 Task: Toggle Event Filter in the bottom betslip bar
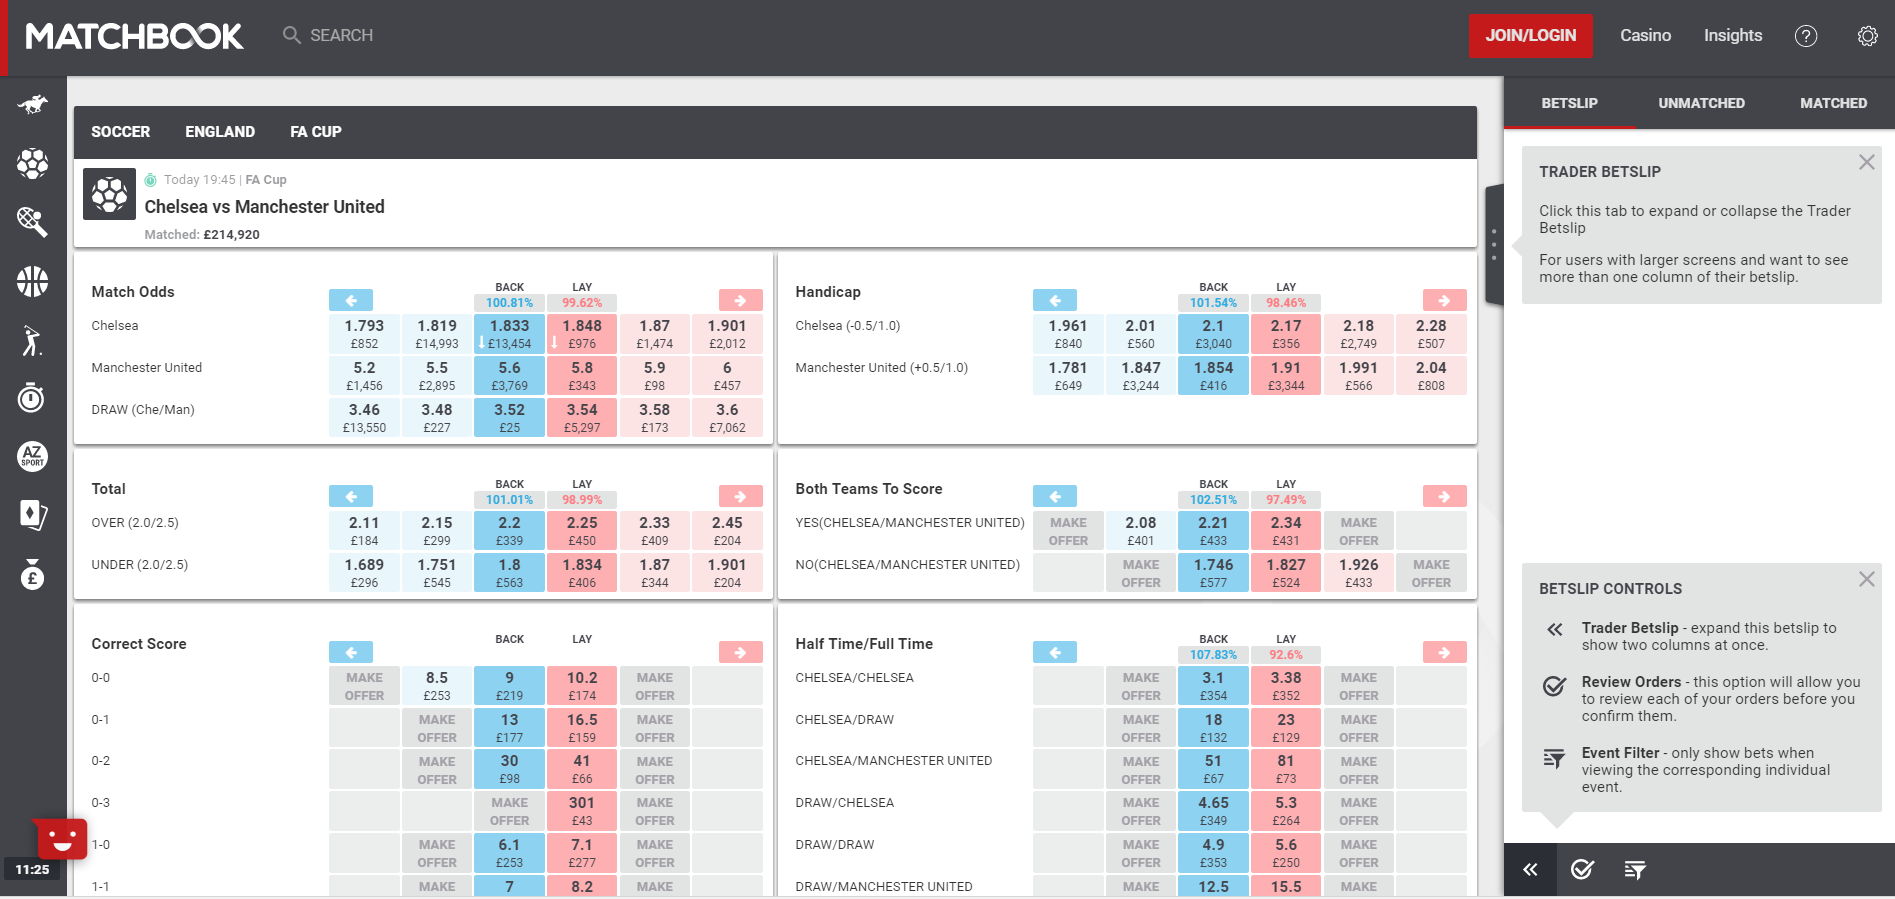(x=1635, y=870)
